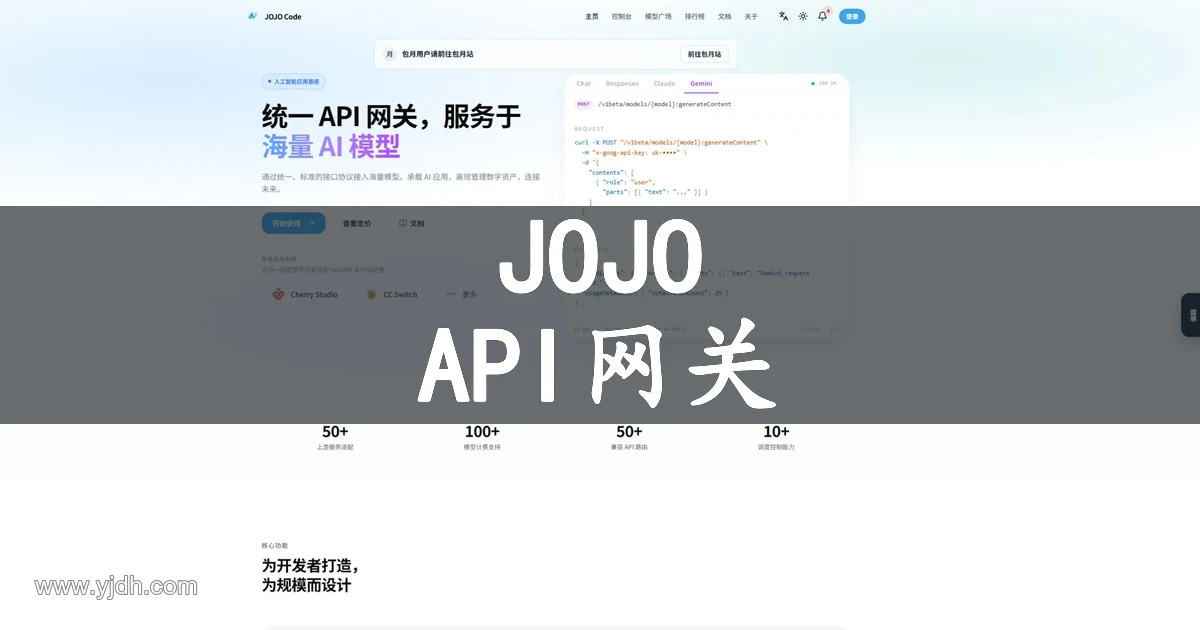The image size is (1200, 630).
Task: Open the 控制台 console page
Action: click(x=622, y=16)
